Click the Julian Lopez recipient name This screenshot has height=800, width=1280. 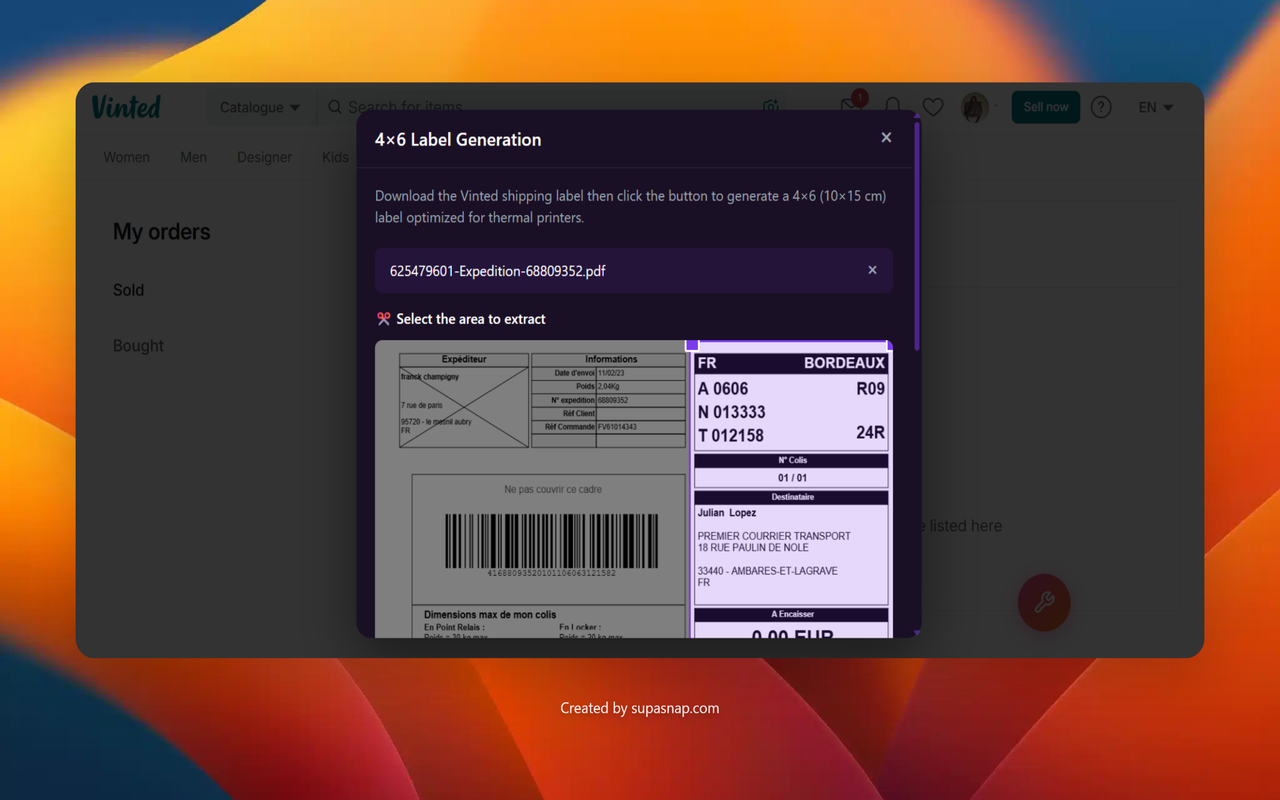pos(727,513)
